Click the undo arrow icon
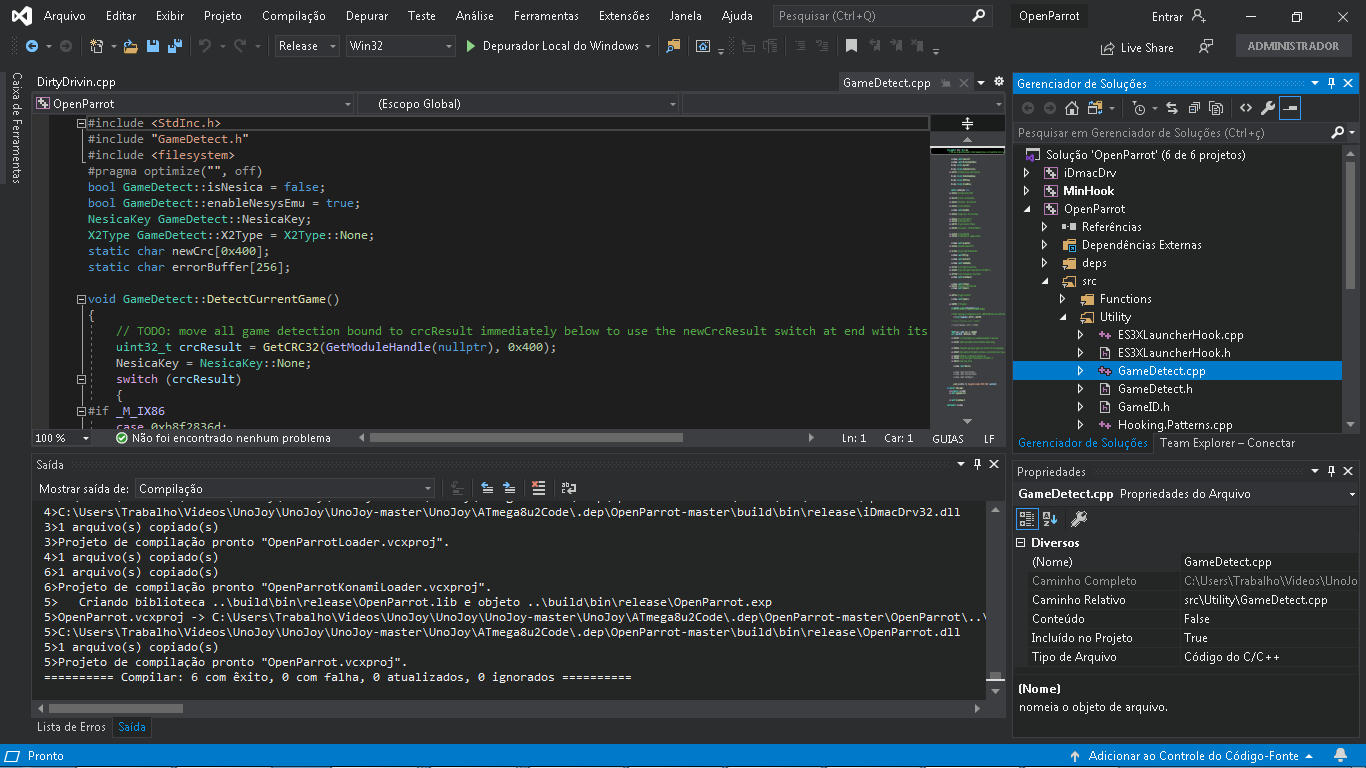 click(205, 46)
